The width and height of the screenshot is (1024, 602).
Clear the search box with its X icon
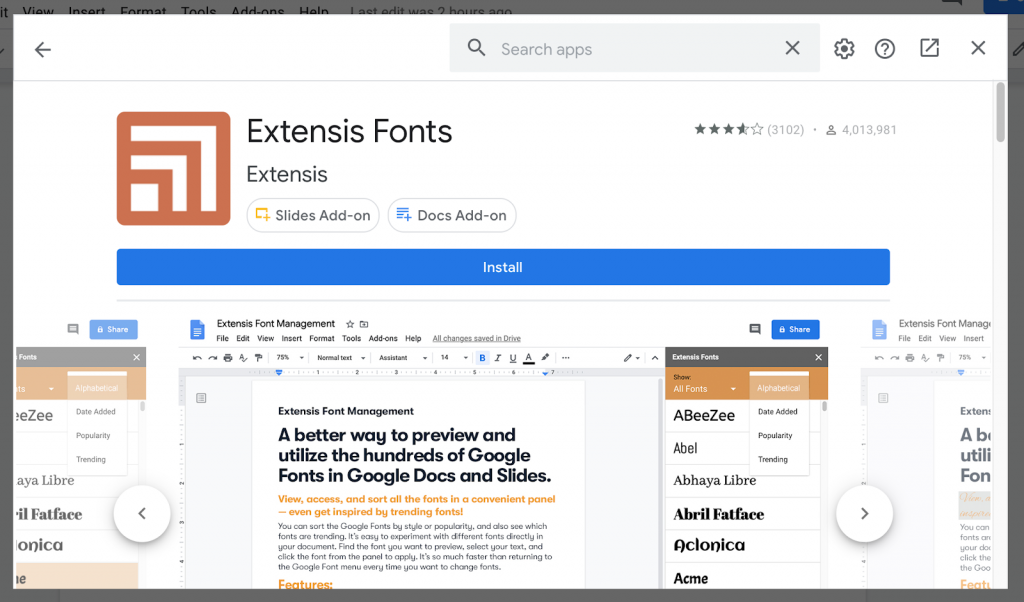point(792,48)
